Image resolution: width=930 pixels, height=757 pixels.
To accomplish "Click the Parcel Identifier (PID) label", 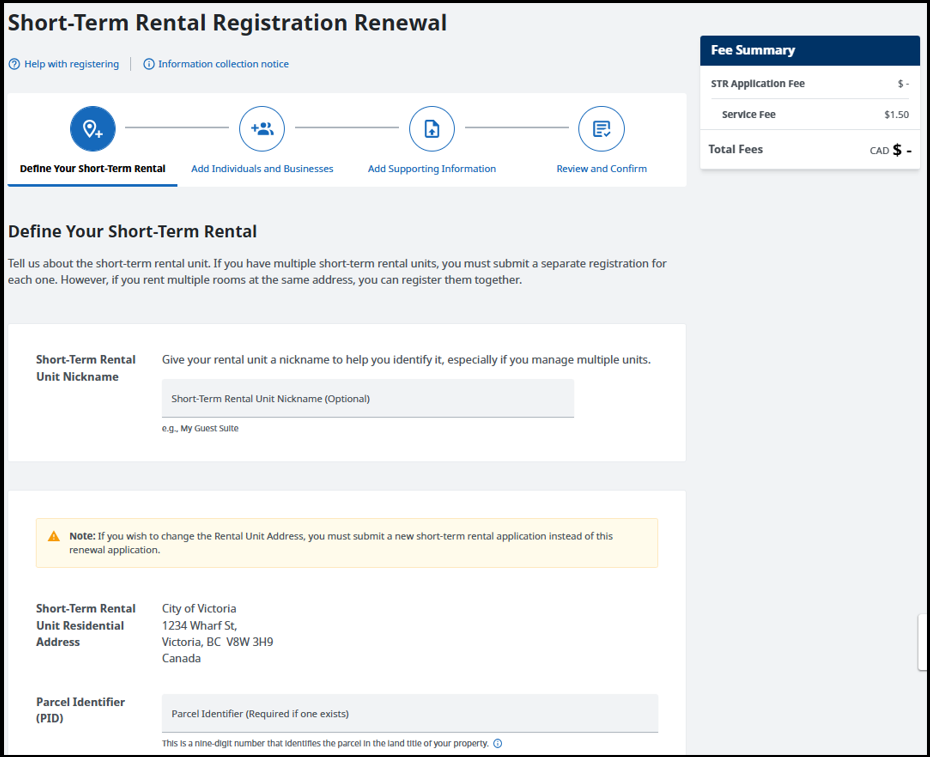I will coord(81,710).
